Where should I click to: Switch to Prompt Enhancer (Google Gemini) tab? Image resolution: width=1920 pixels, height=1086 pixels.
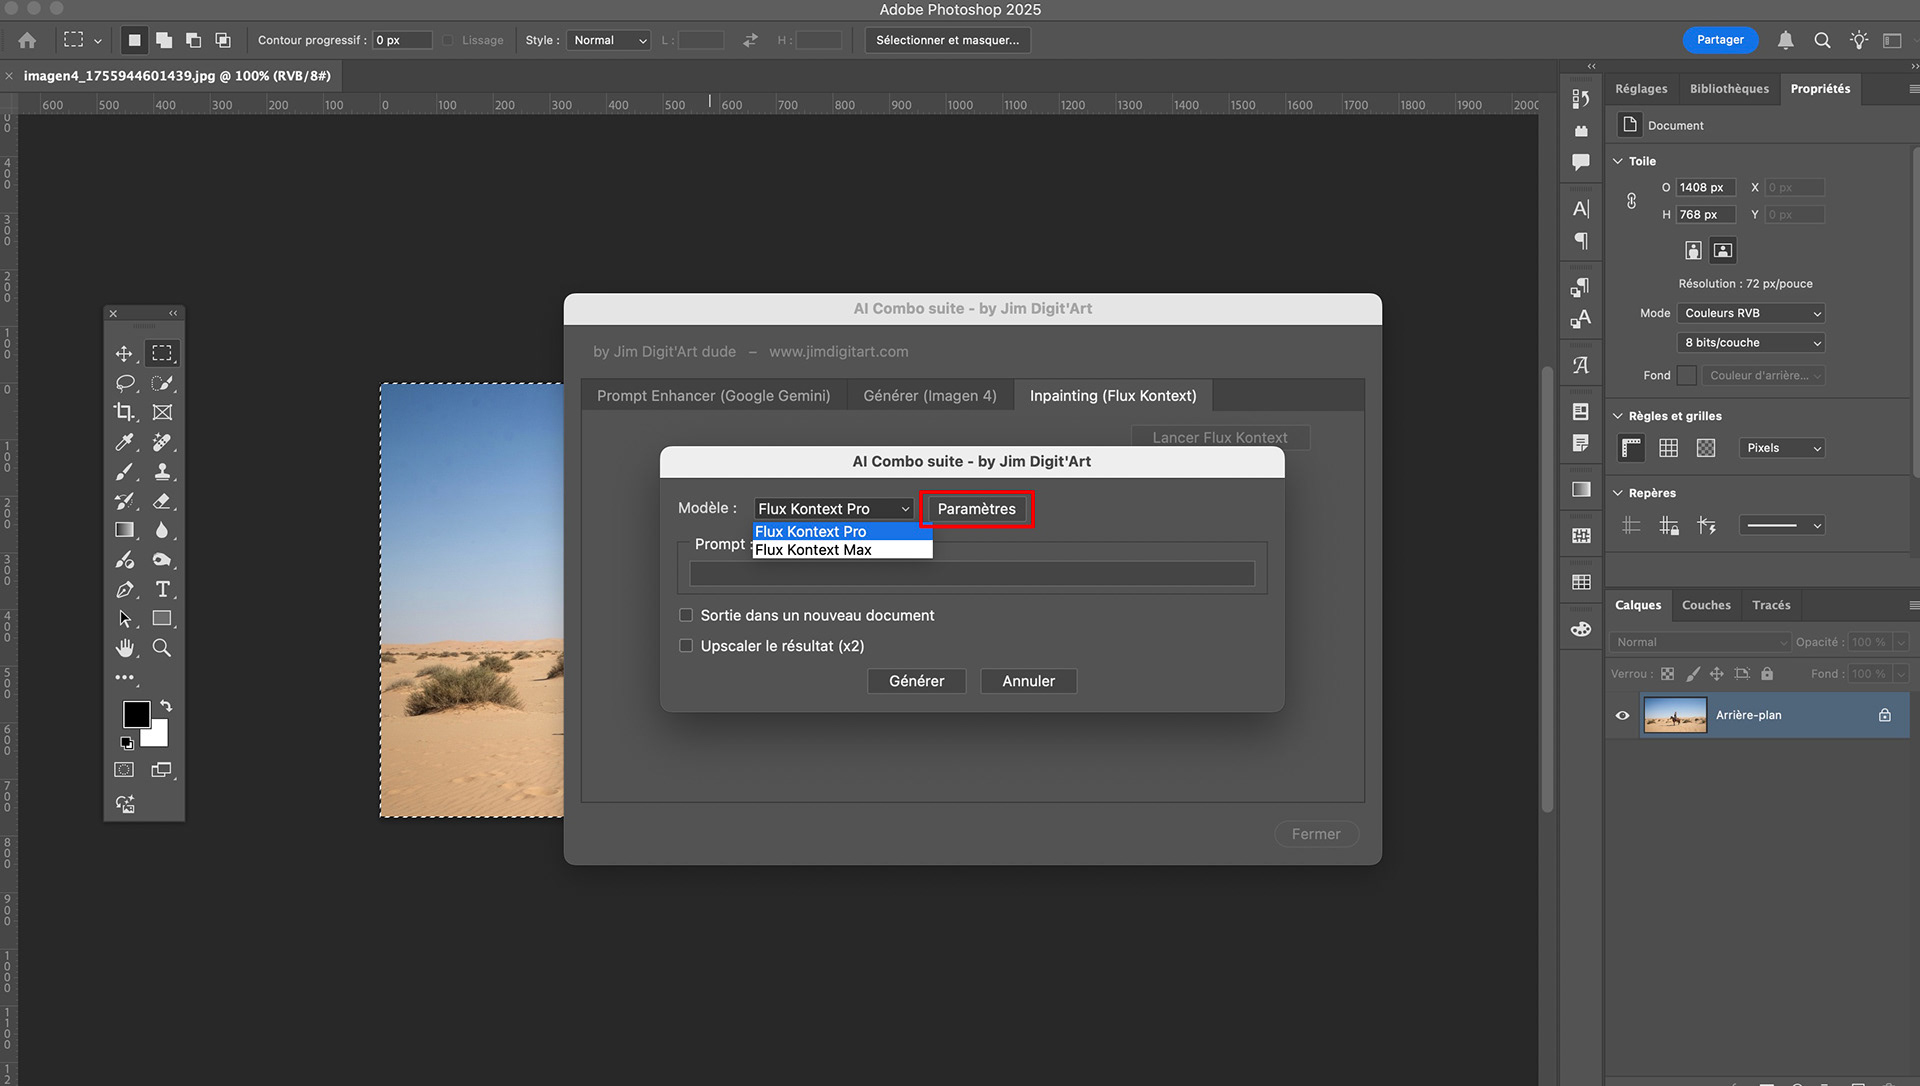pyautogui.click(x=714, y=396)
